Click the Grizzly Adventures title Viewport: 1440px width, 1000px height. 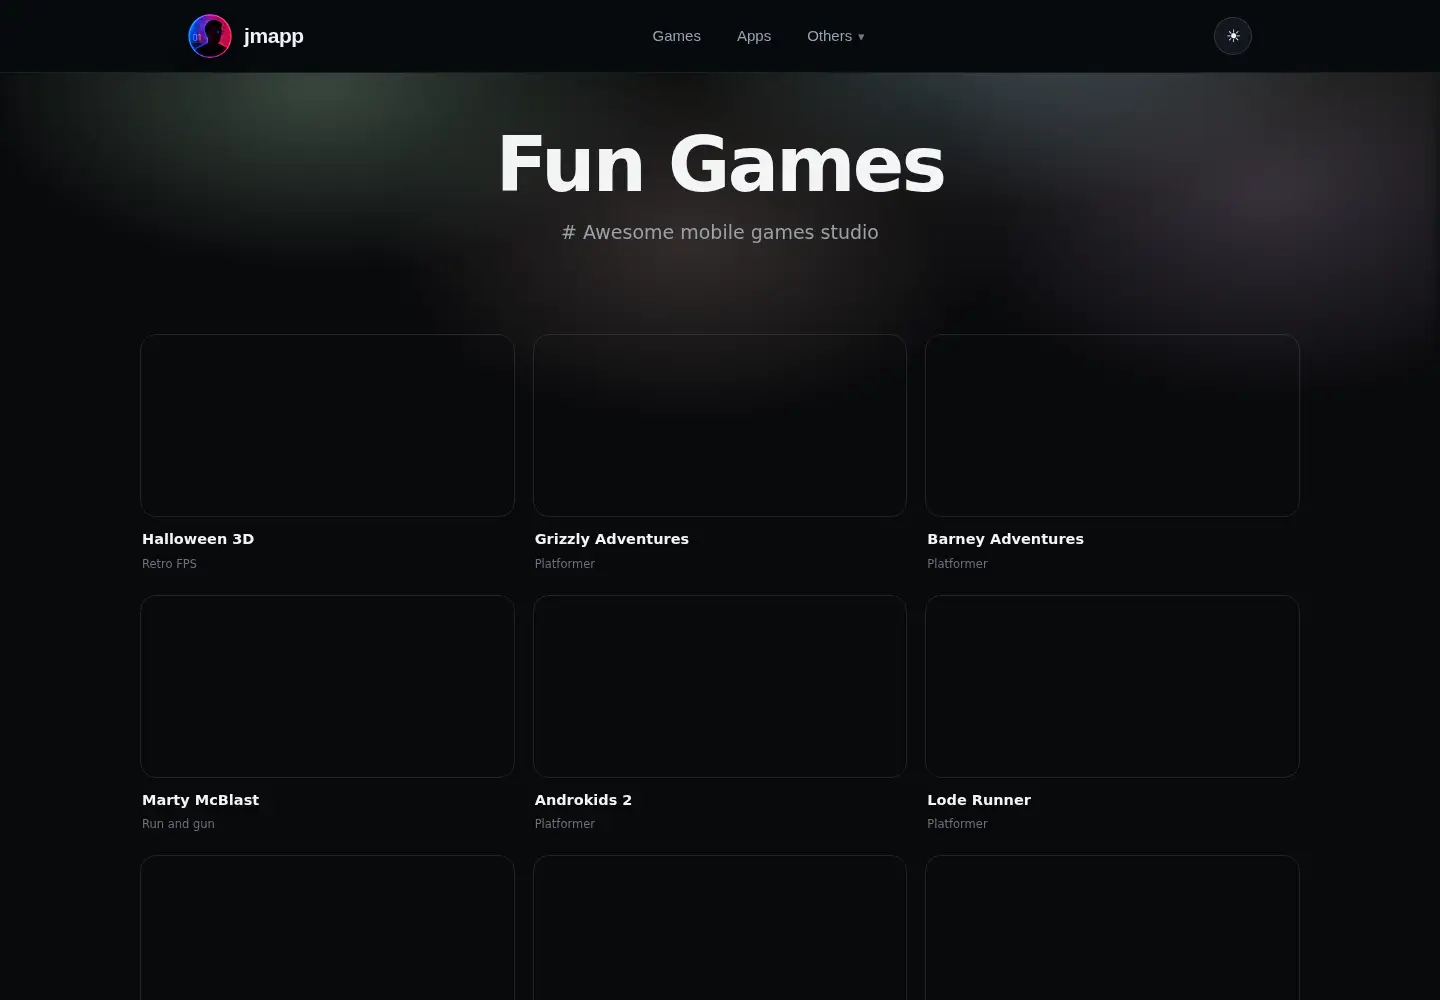(612, 539)
